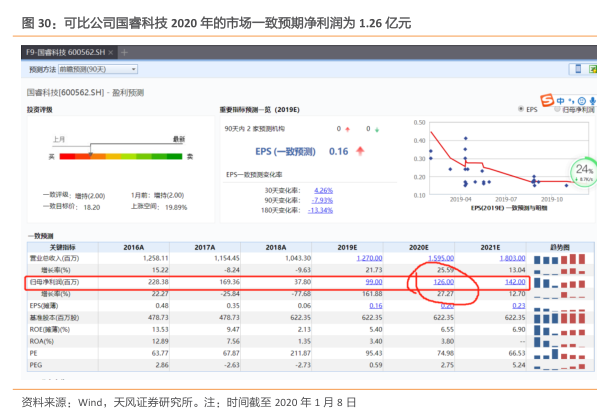Click the PEG row label
This screenshot has width=597, height=414.
[x=36, y=365]
